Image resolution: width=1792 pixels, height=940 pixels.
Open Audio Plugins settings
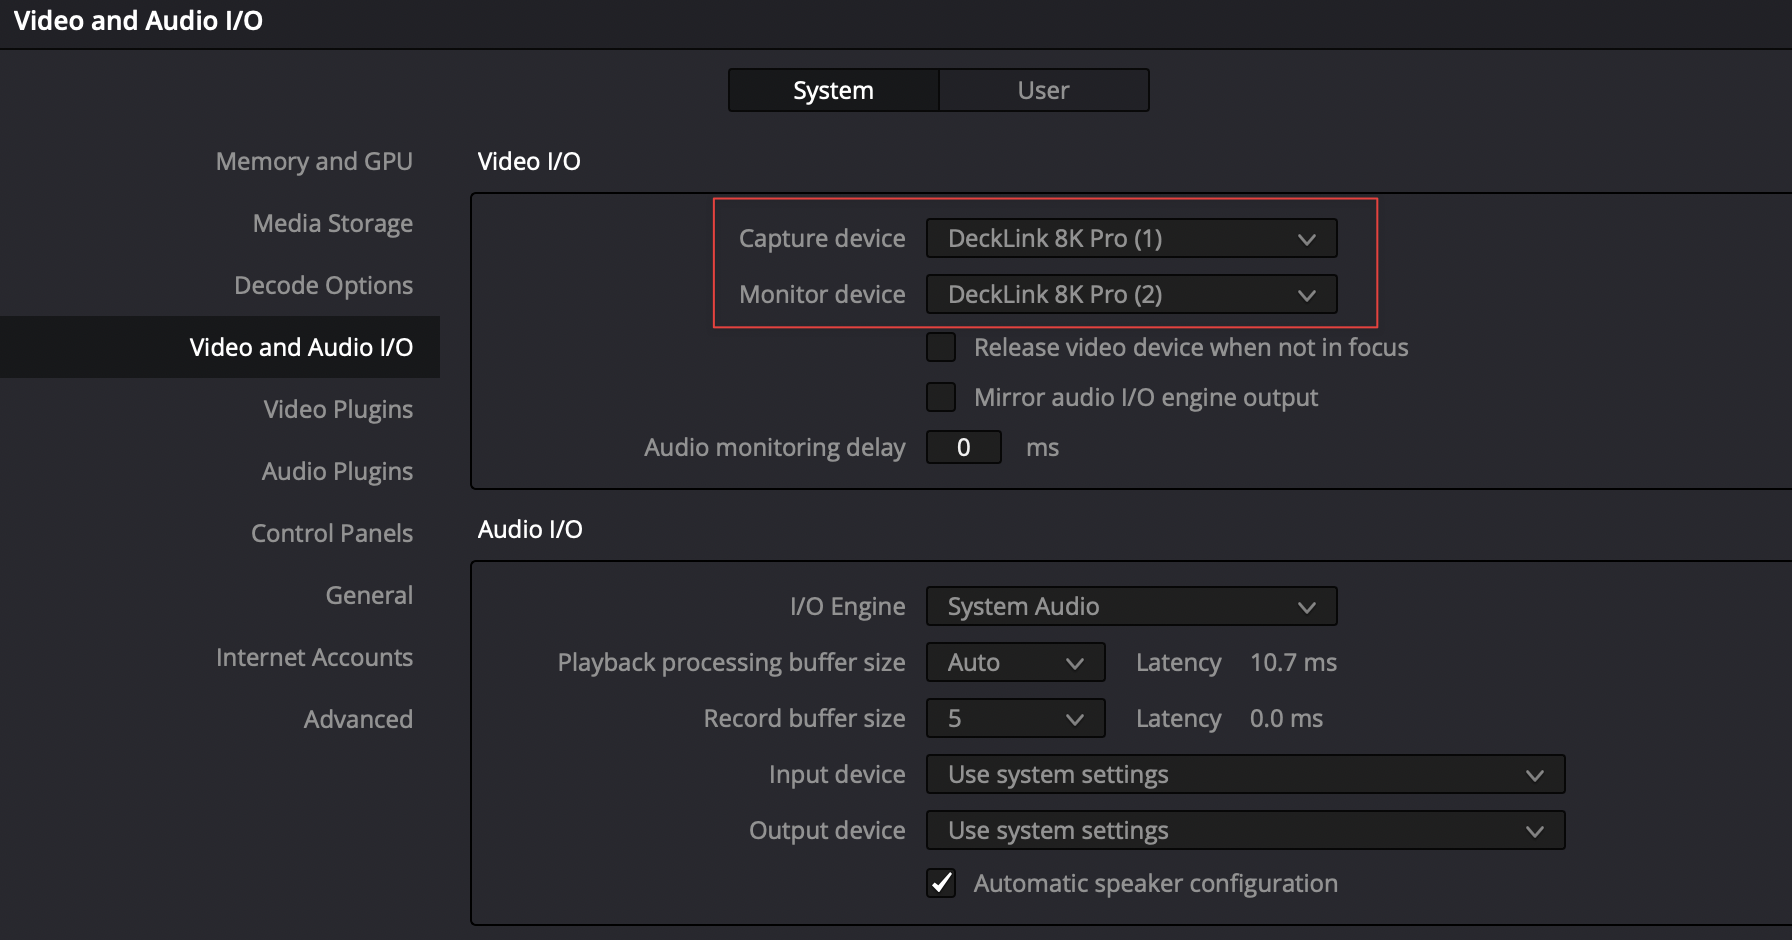(337, 471)
